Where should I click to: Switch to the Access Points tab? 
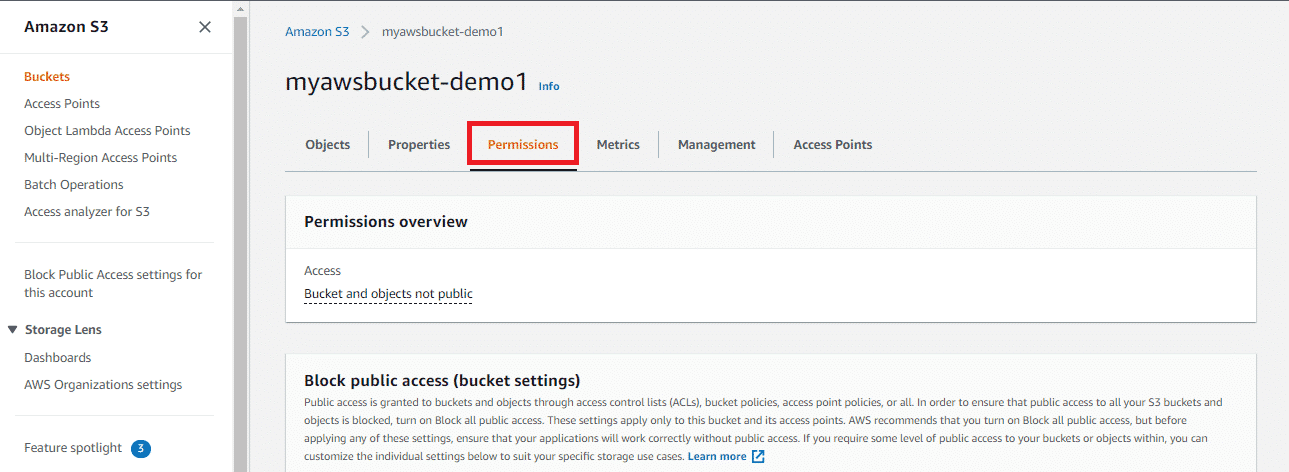coord(832,145)
